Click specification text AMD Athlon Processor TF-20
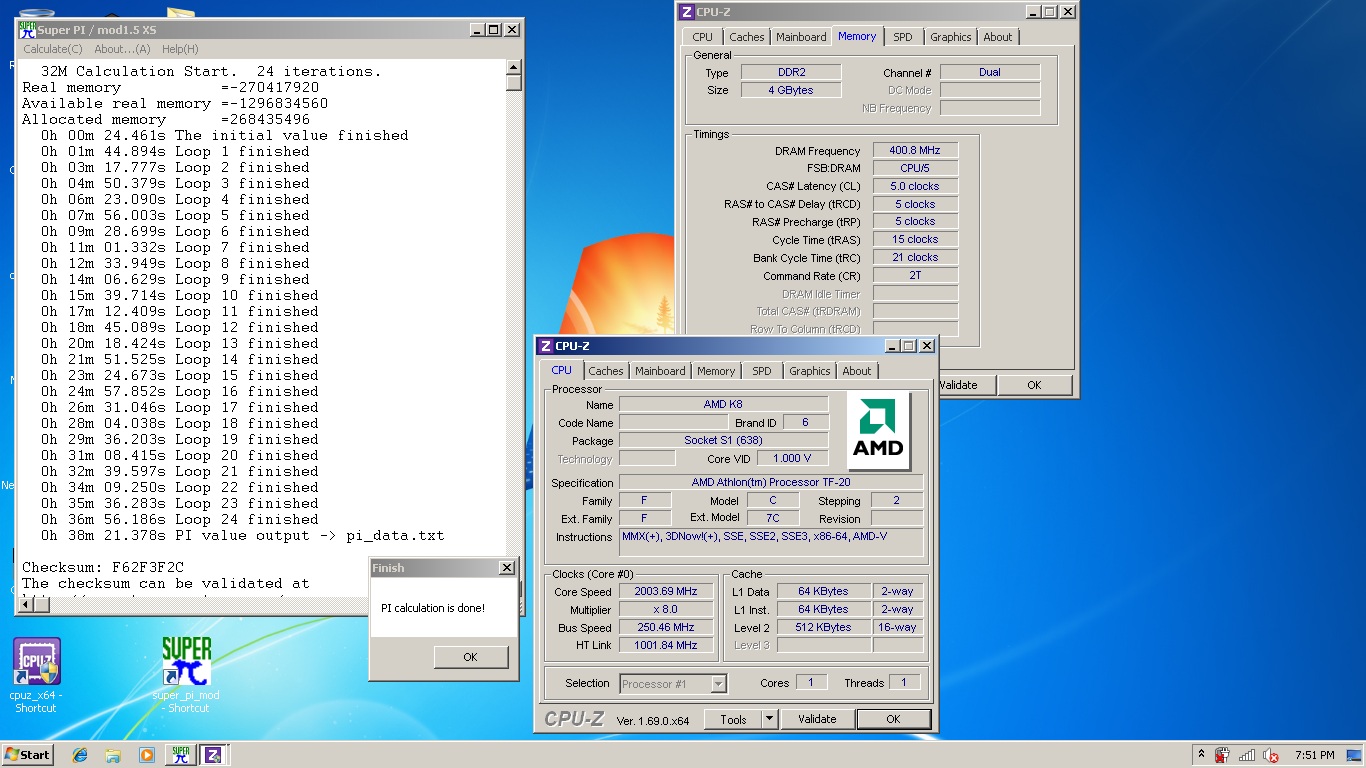1366x768 pixels. click(771, 483)
